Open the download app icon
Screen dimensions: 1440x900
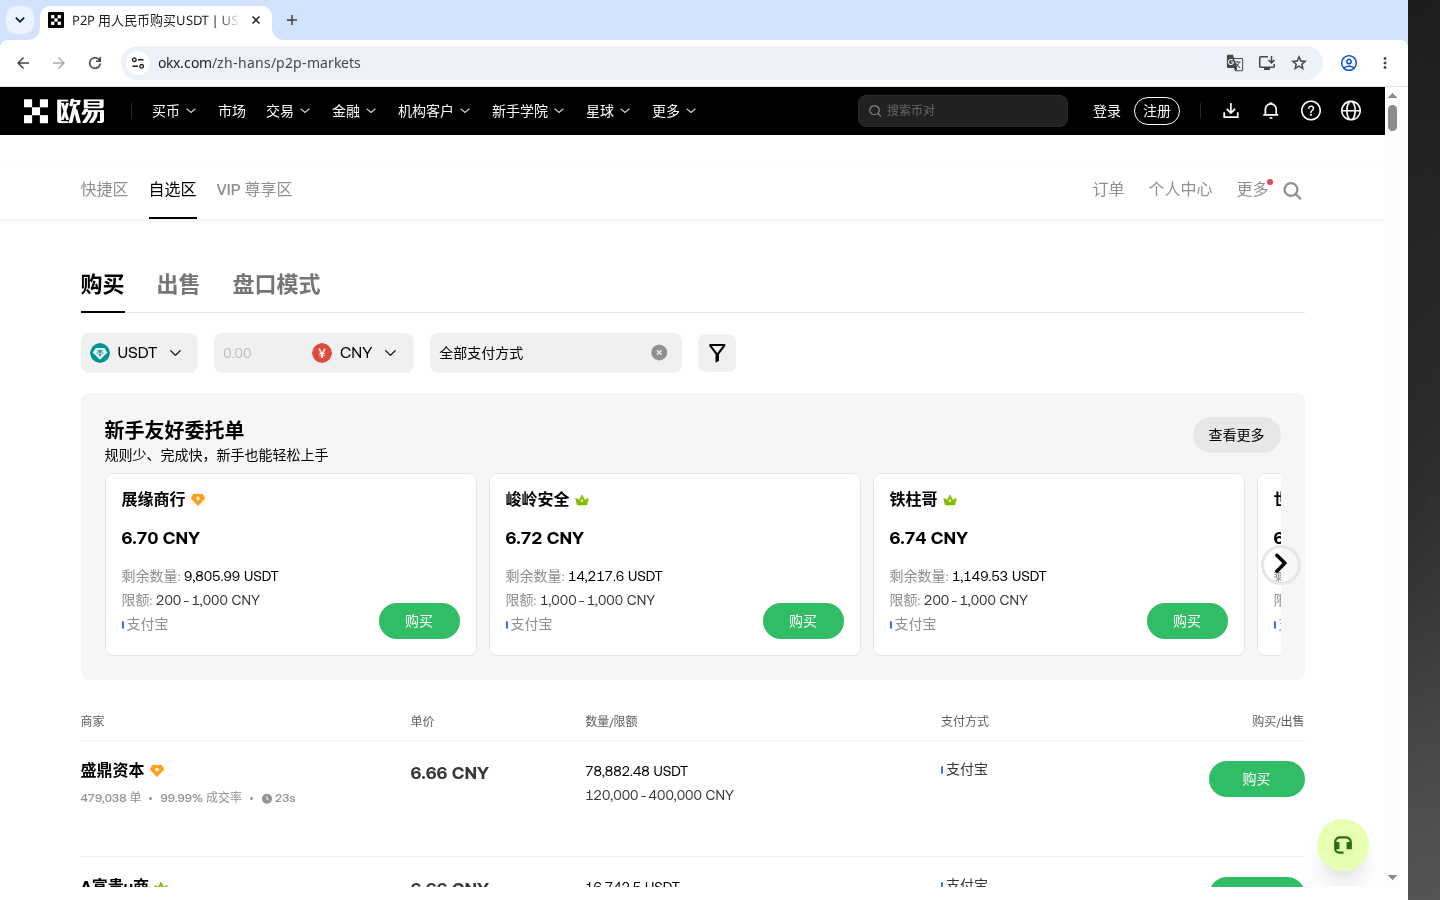point(1231,111)
